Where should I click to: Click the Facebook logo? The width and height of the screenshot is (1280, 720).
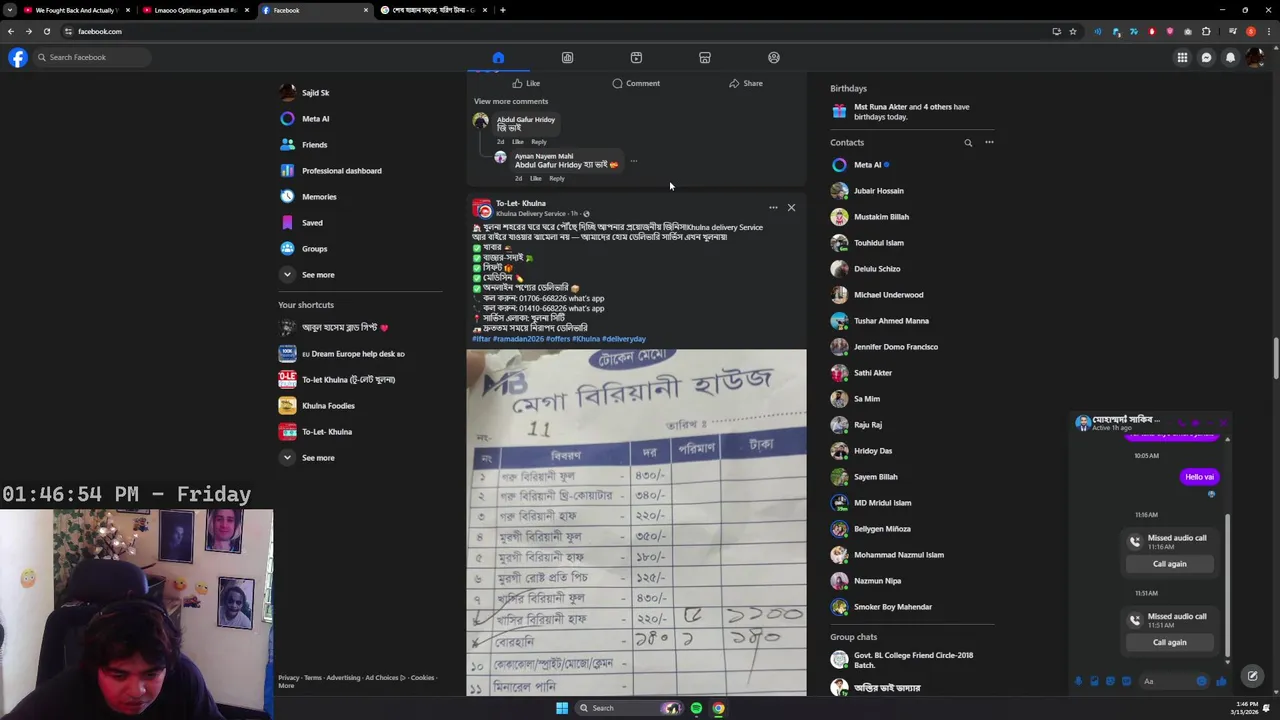[17, 57]
